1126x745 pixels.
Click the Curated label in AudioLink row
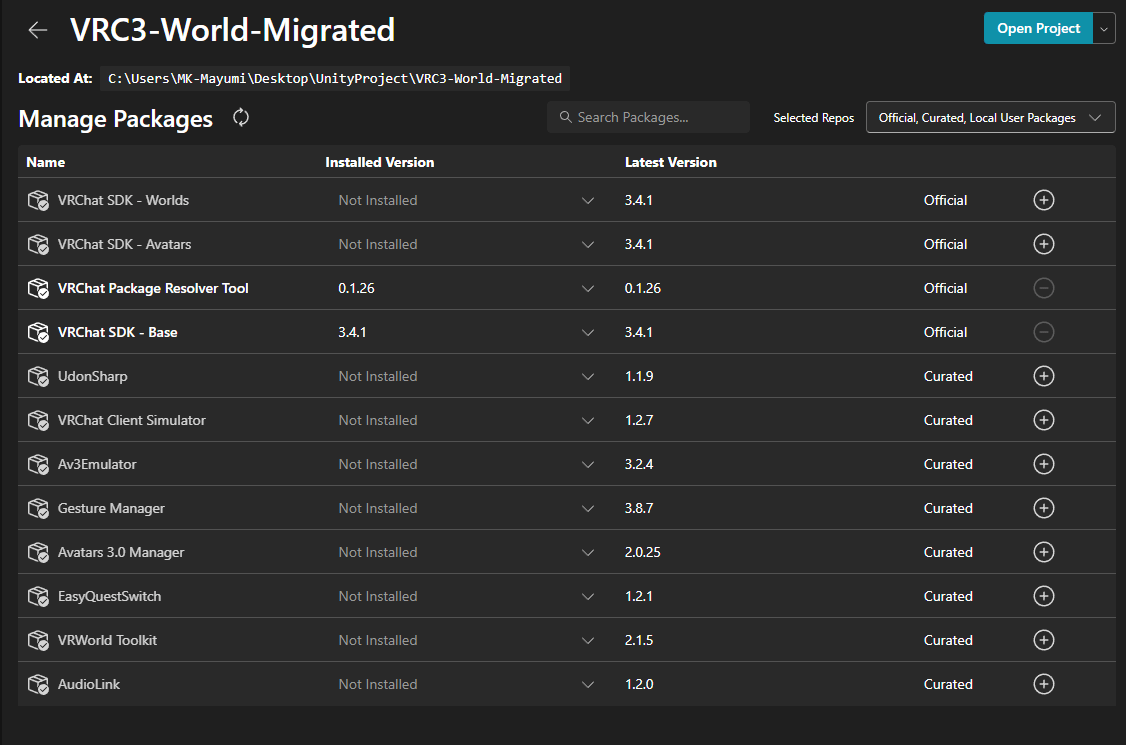tap(948, 684)
